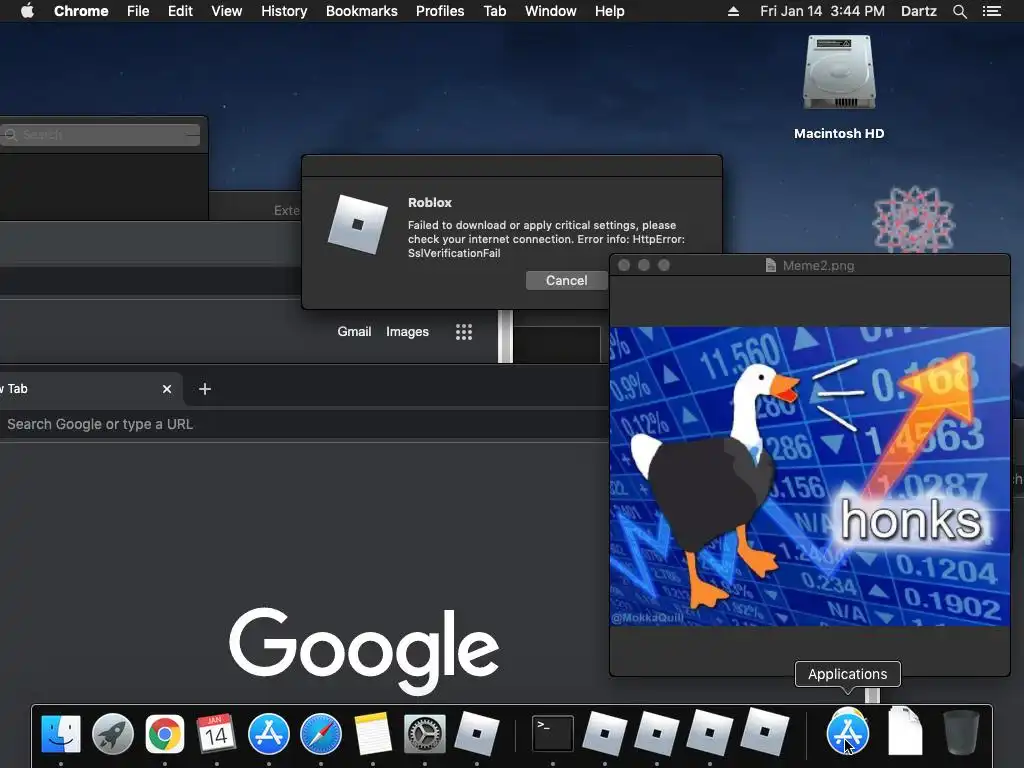Image resolution: width=1024 pixels, height=768 pixels.
Task: Open the Bookmarks menu
Action: 362,11
